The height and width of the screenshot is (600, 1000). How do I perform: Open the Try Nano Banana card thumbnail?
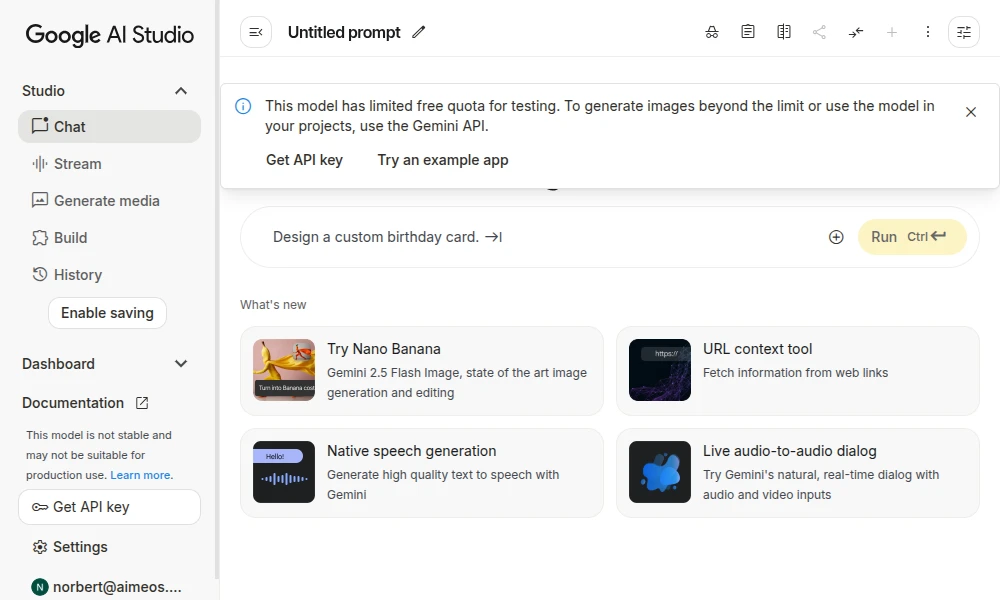click(x=284, y=370)
